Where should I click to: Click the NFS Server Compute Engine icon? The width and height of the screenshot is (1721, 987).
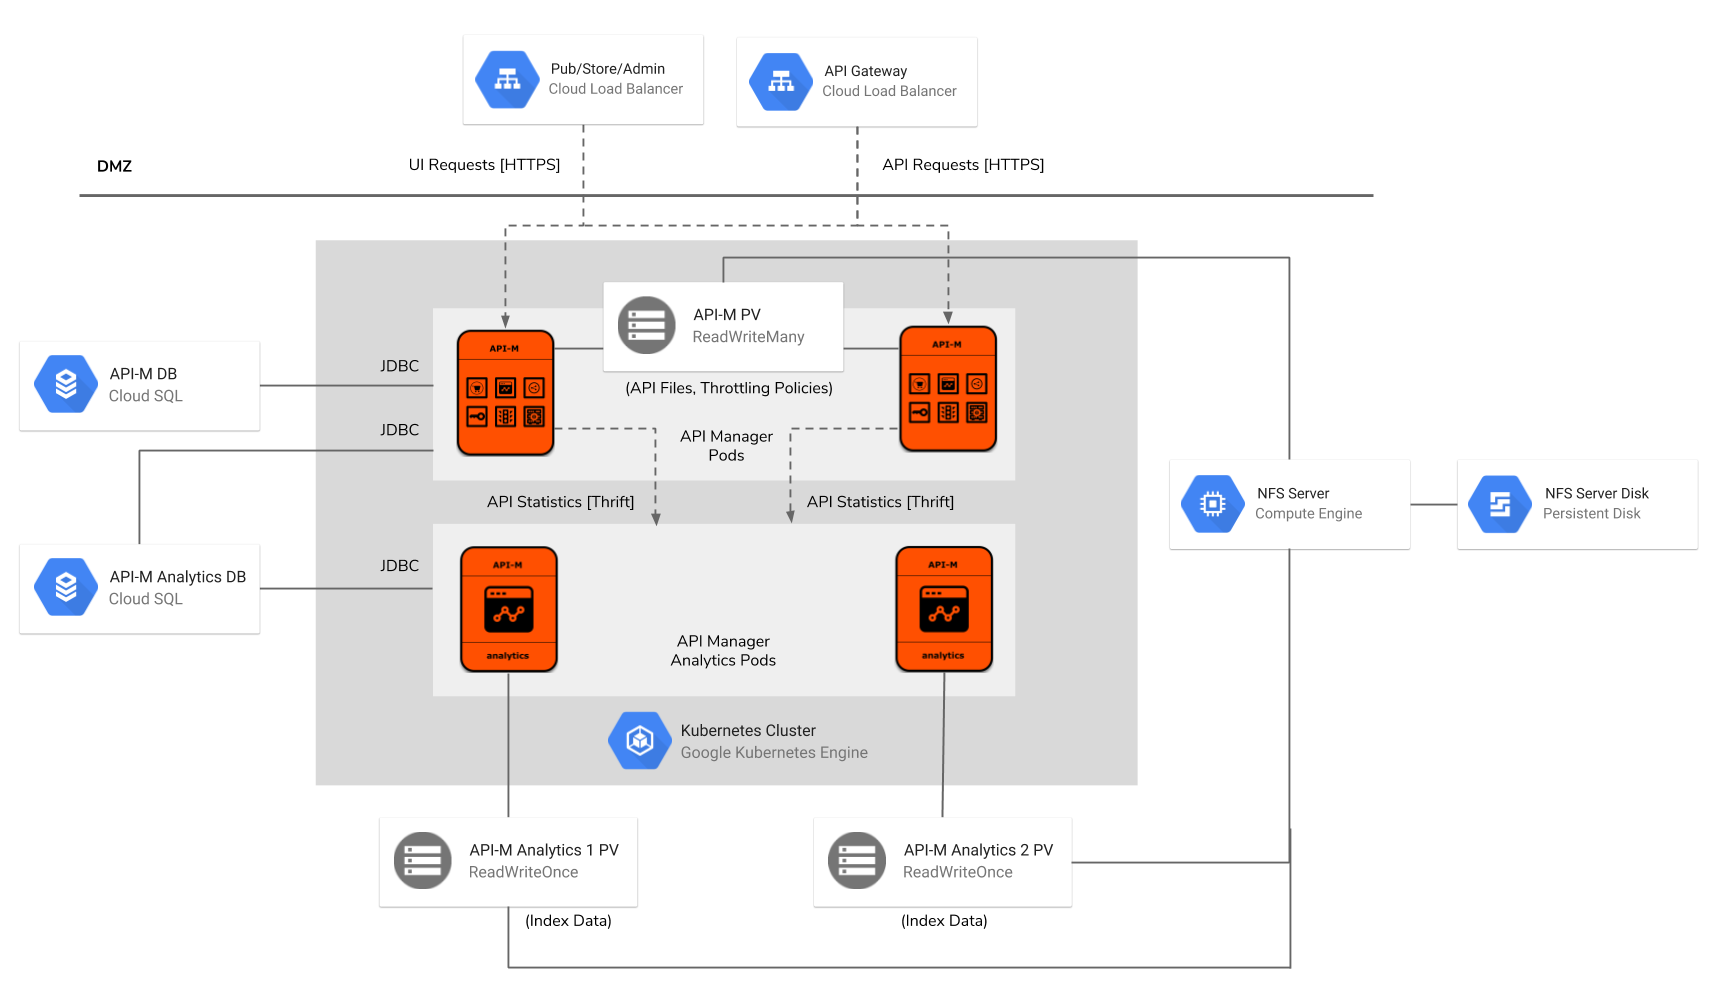pos(1213,504)
